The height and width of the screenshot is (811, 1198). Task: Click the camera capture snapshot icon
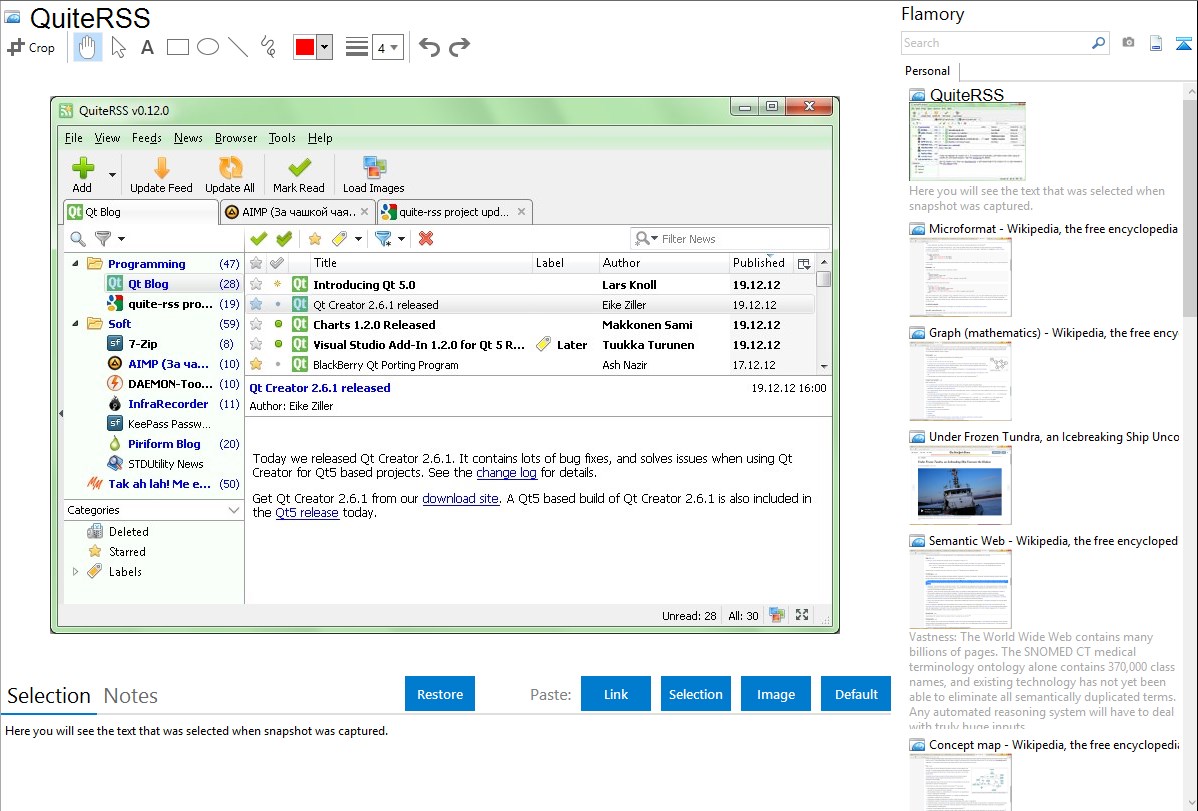click(1128, 43)
